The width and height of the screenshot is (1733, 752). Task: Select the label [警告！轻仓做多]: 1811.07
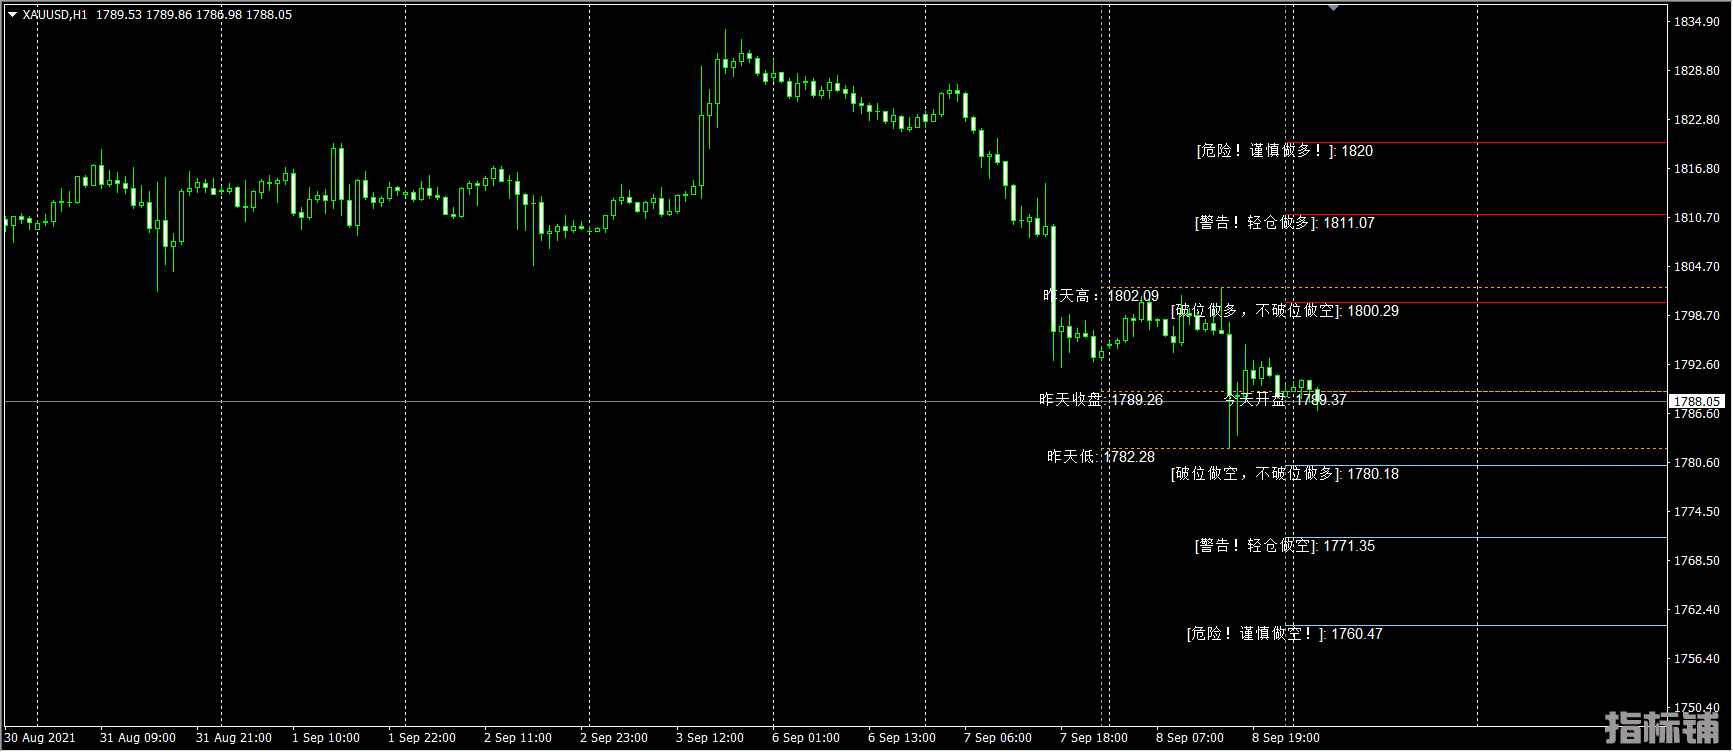click(x=1284, y=223)
